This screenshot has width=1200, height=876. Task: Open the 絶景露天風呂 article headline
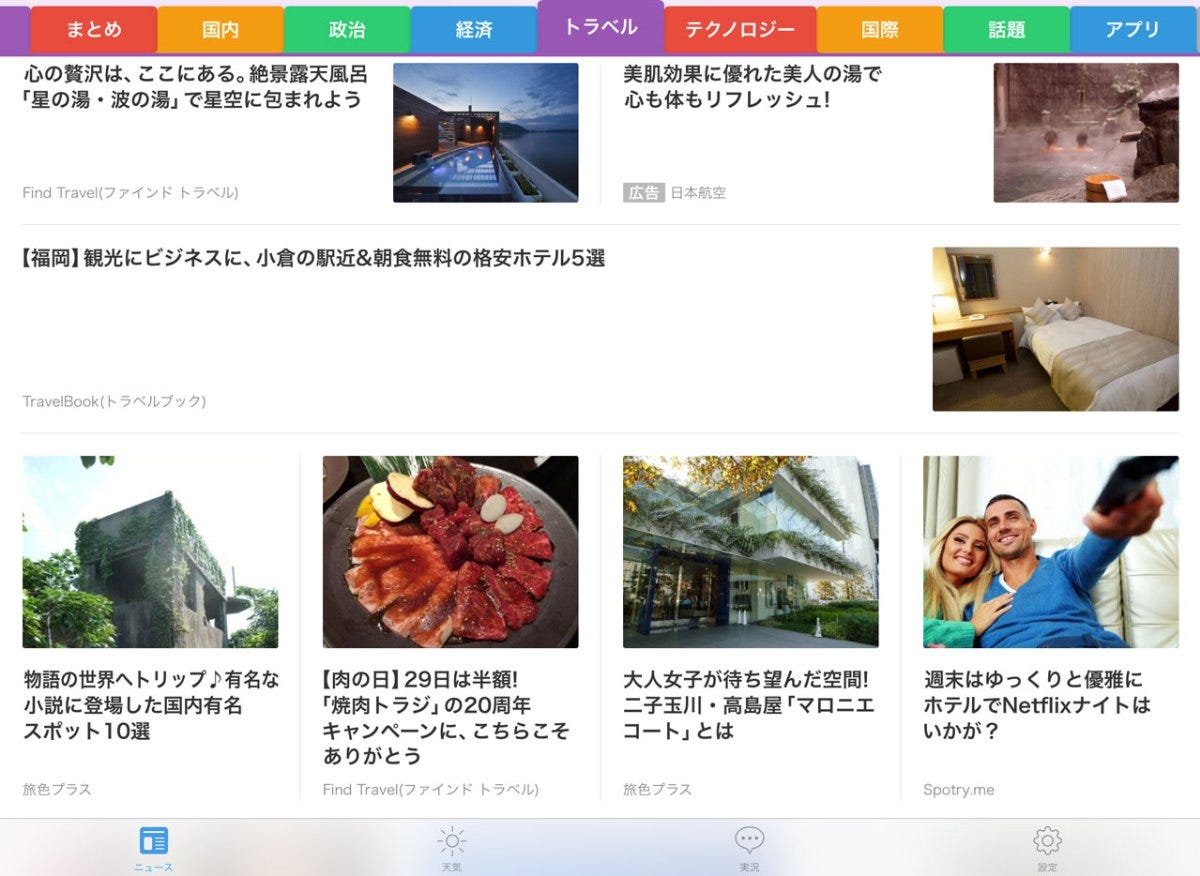[195, 87]
